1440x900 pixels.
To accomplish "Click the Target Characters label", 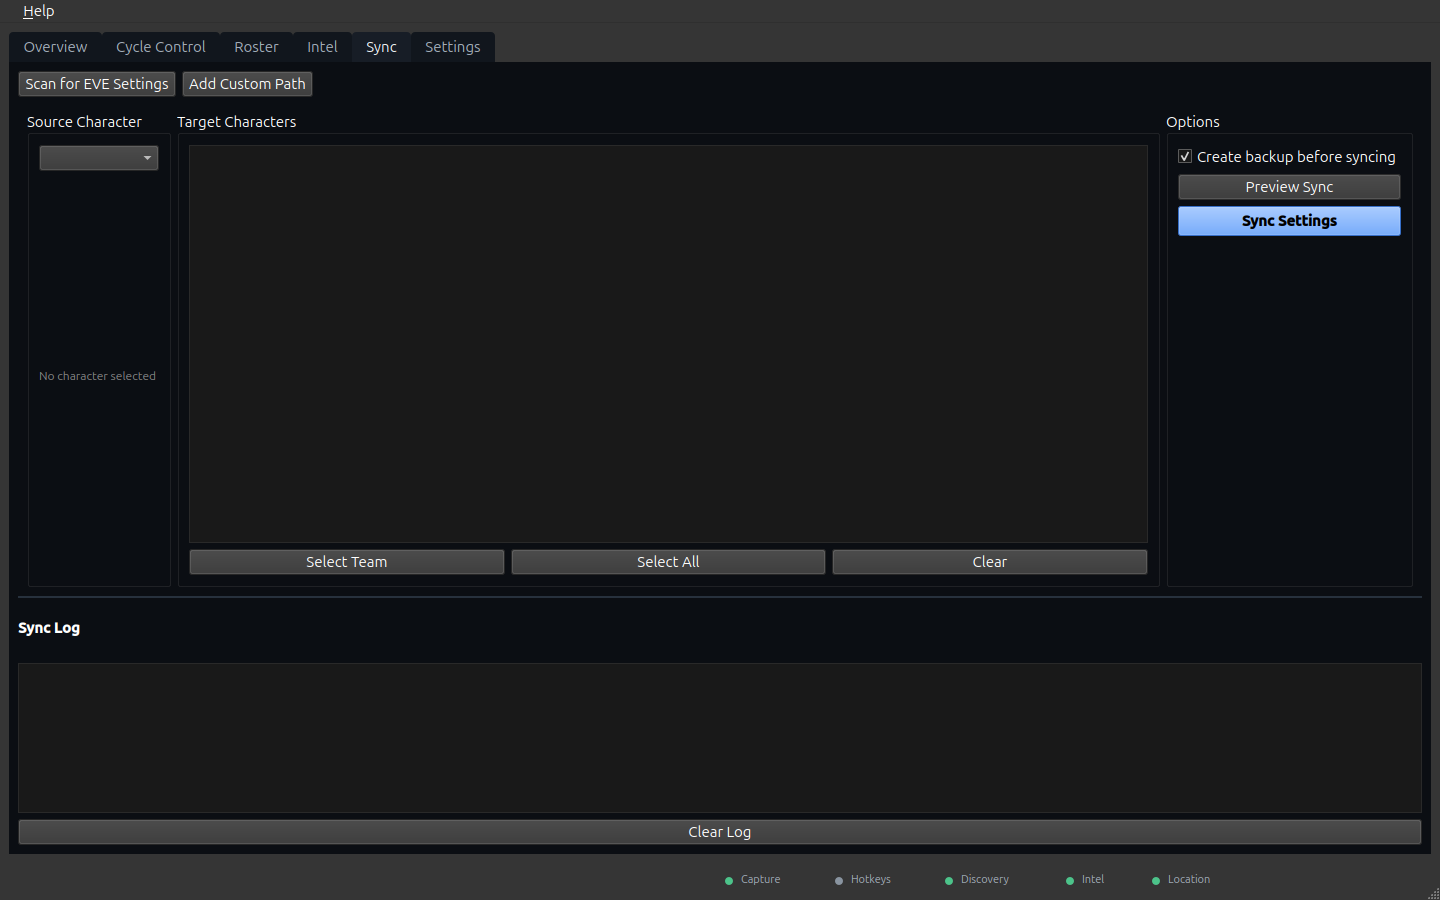I will [236, 122].
